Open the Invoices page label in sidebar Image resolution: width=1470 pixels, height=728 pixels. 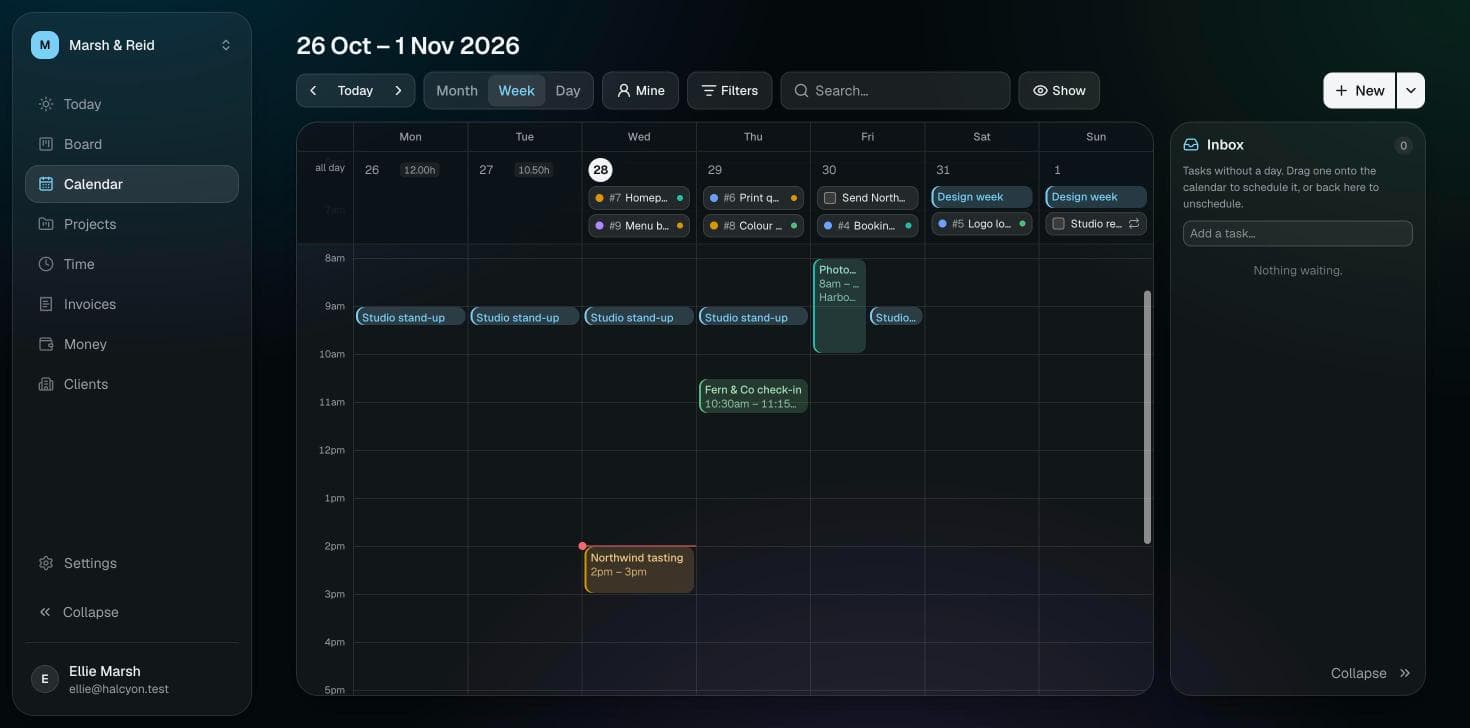(90, 304)
